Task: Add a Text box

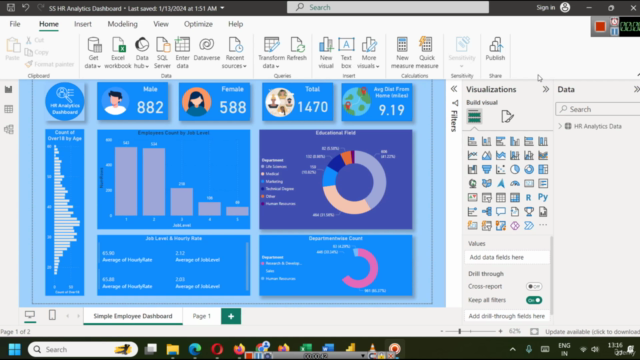Action: [346, 53]
